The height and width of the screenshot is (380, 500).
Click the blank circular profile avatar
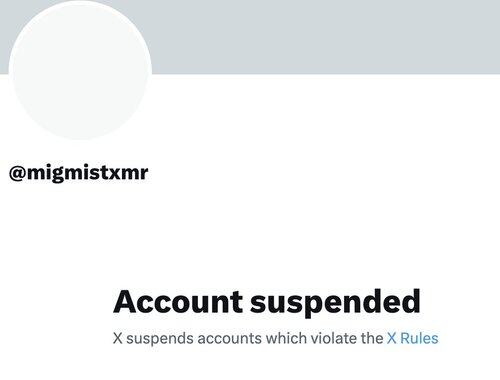[x=80, y=70]
